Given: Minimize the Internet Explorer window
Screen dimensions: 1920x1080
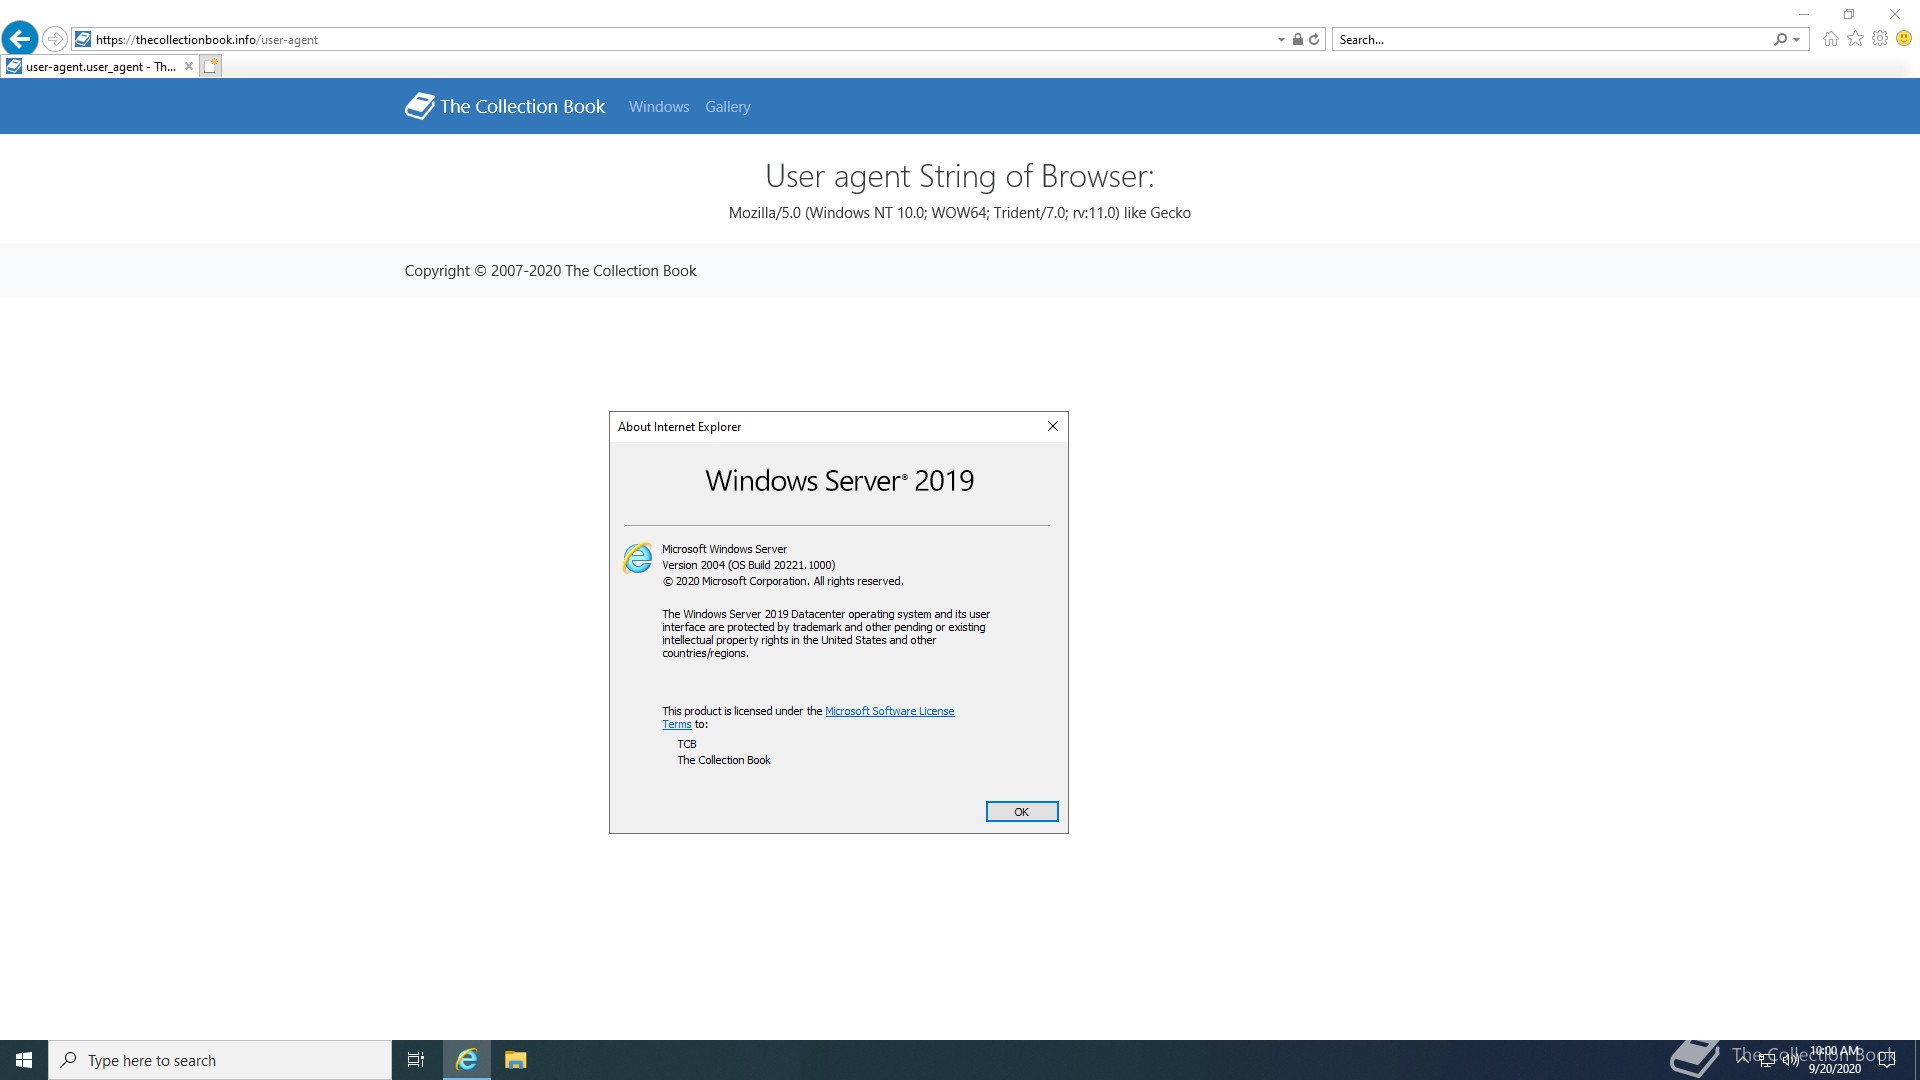Looking at the screenshot, I should 1804,14.
